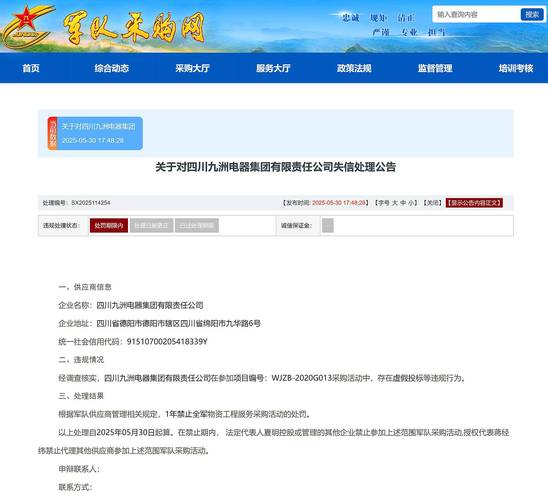Open 政策法规 policies and regulations
Image resolution: width=548 pixels, height=500 pixels.
(354, 68)
